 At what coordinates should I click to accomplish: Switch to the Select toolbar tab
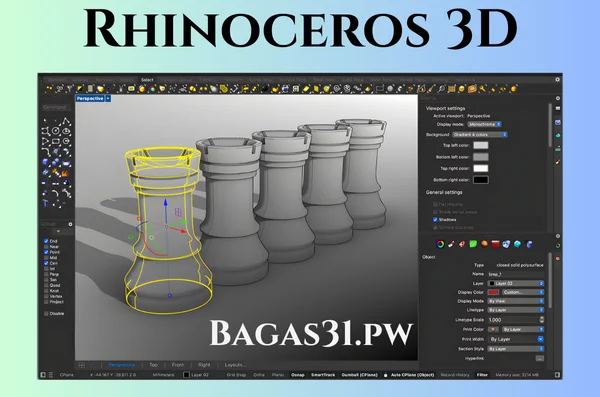tap(147, 80)
